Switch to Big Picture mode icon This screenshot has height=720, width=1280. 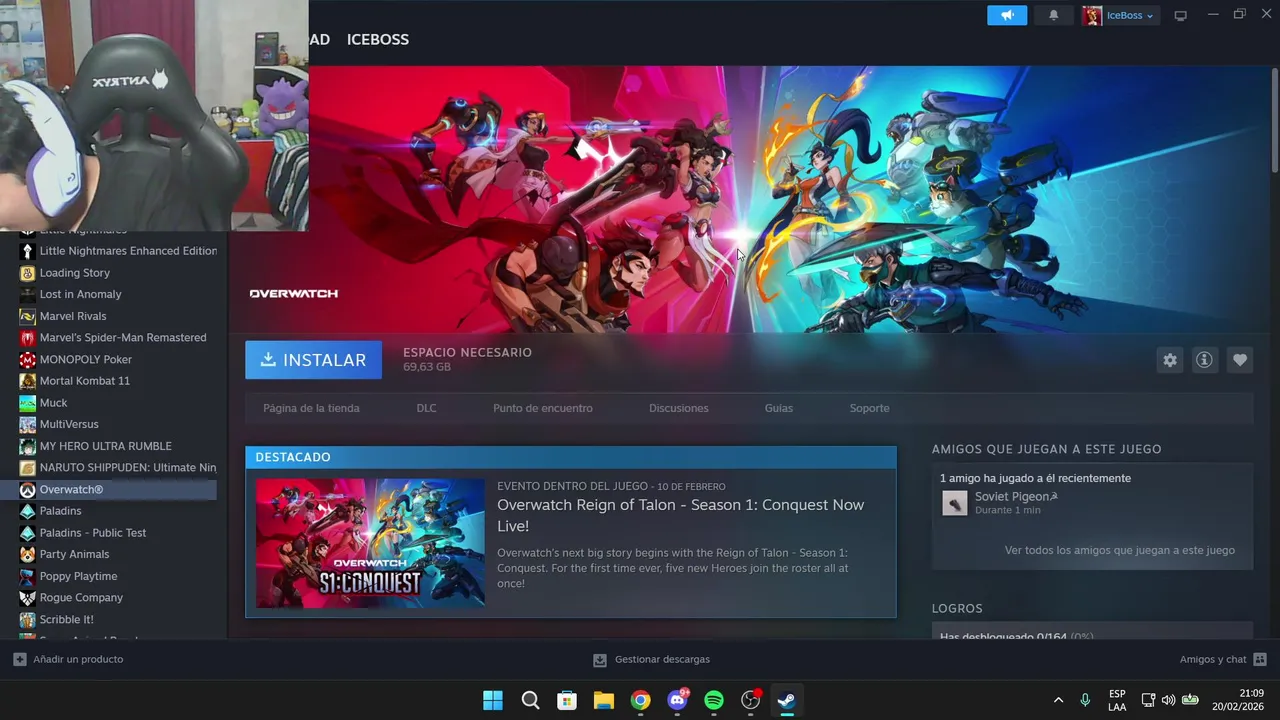pyautogui.click(x=1180, y=15)
